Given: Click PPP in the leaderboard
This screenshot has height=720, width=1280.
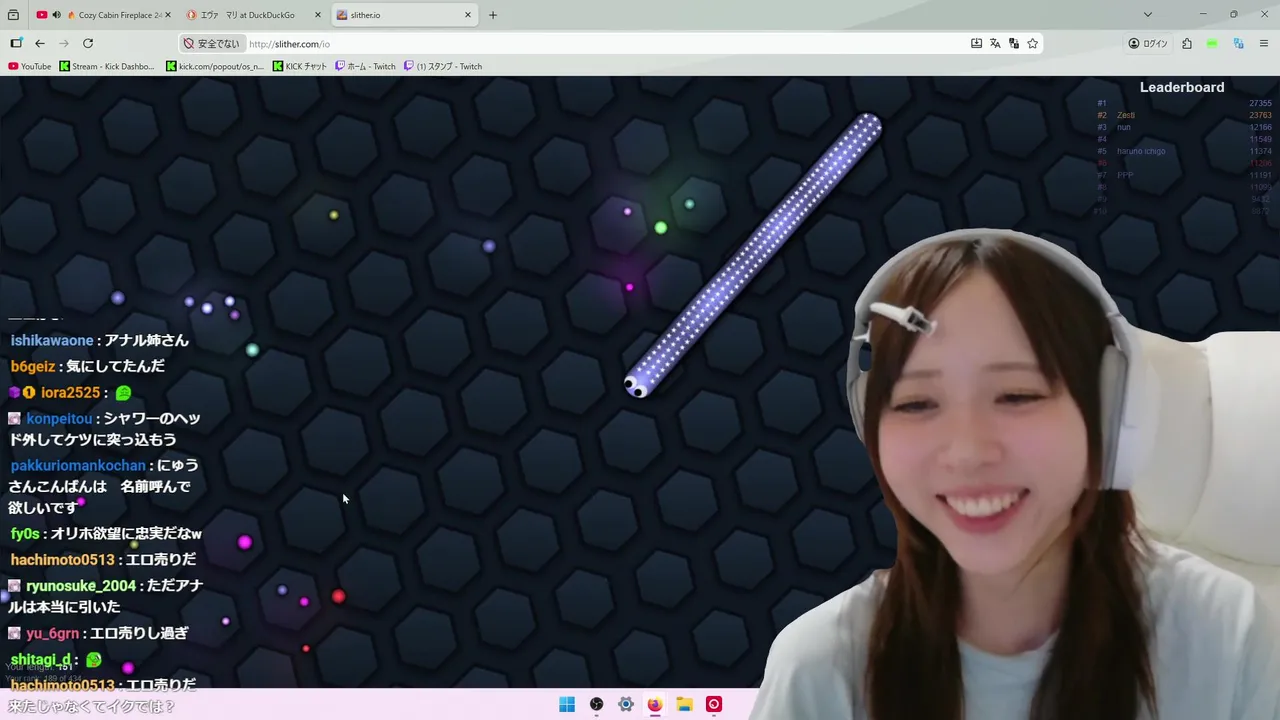Looking at the screenshot, I should click(x=1125, y=175).
